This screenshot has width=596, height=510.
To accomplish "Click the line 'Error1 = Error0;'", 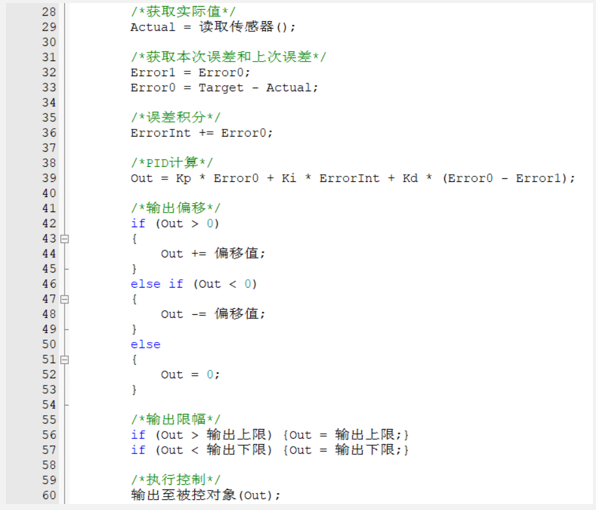I will [x=190, y=73].
